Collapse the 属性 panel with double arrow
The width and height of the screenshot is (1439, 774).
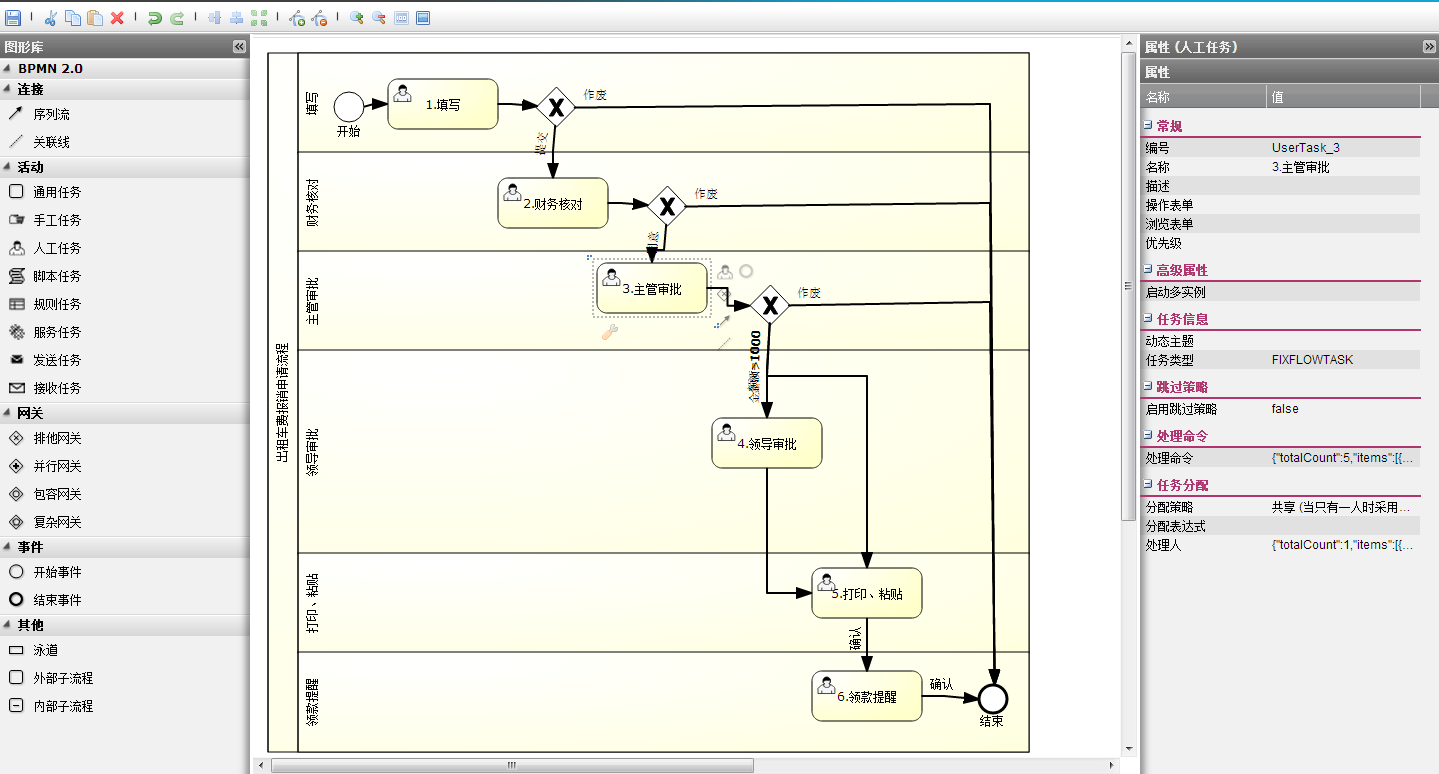(x=1429, y=47)
